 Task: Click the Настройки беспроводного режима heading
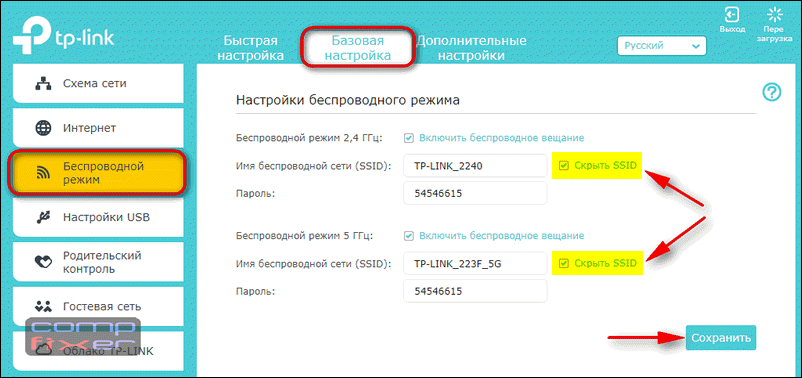pyautogui.click(x=347, y=100)
